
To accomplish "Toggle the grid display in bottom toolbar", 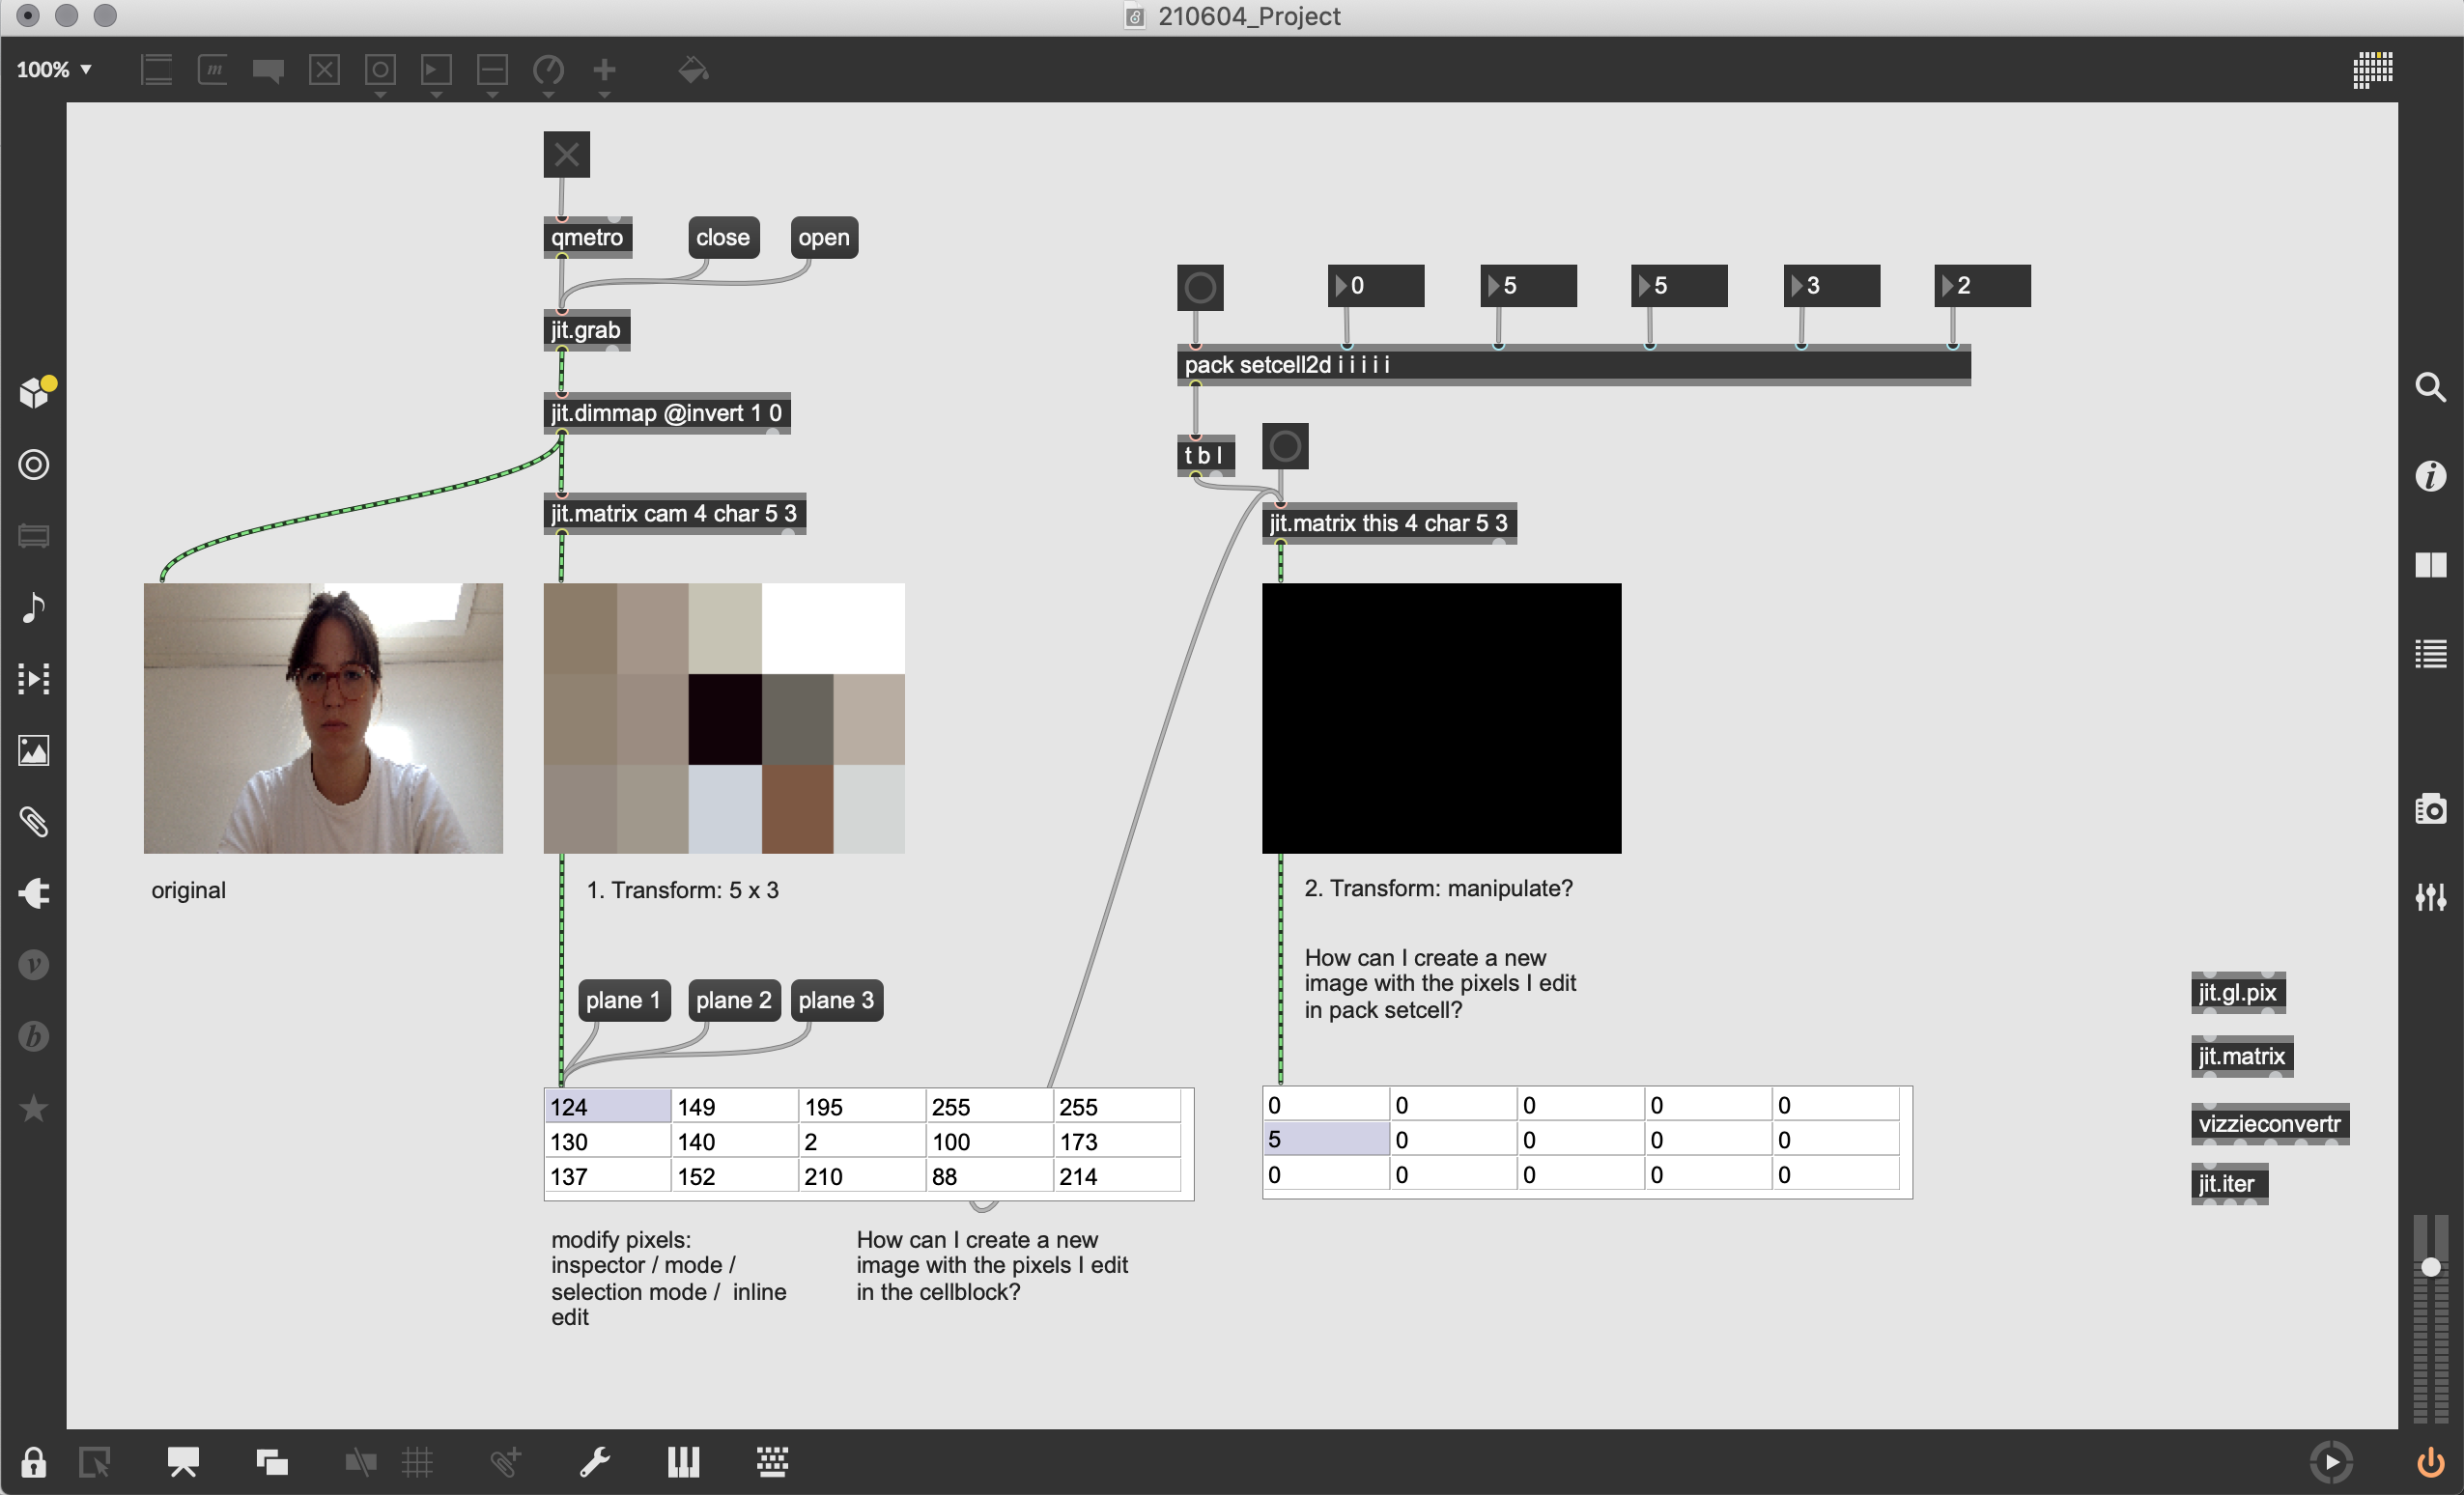I will tap(417, 1462).
